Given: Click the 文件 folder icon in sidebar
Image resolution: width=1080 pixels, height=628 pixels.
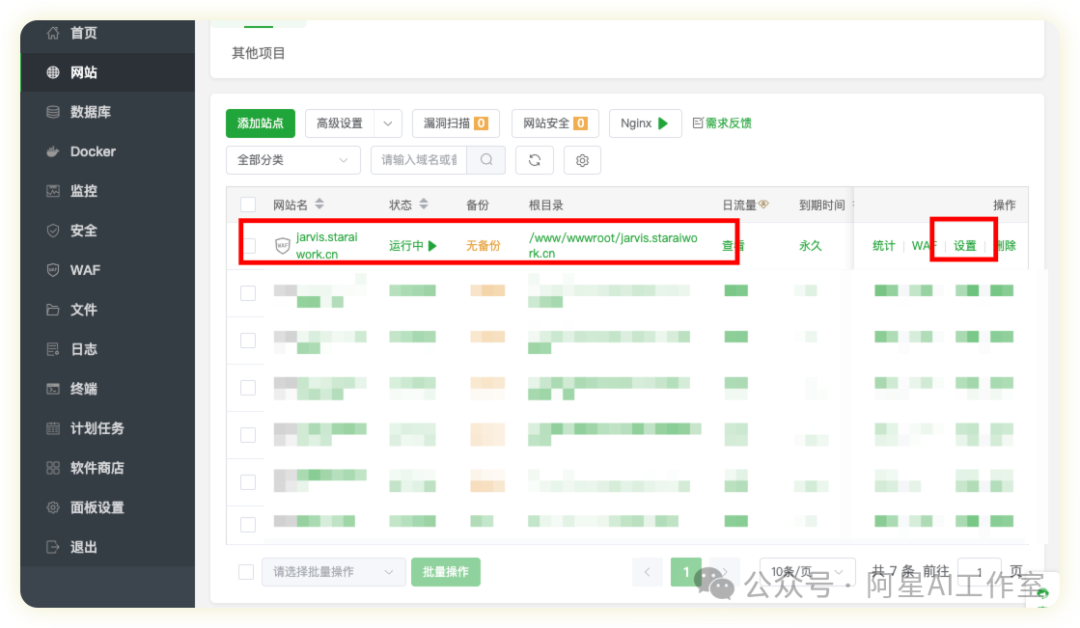Looking at the screenshot, I should [x=53, y=310].
